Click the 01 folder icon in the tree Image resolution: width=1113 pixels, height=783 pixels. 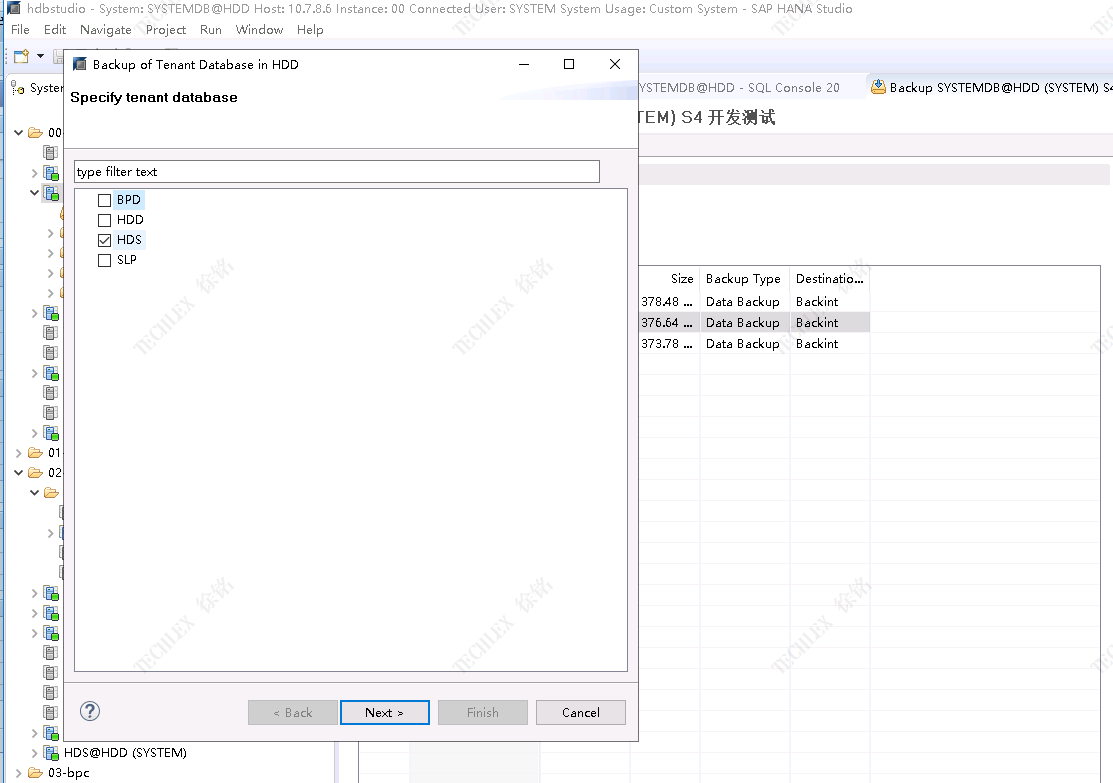[x=35, y=453]
